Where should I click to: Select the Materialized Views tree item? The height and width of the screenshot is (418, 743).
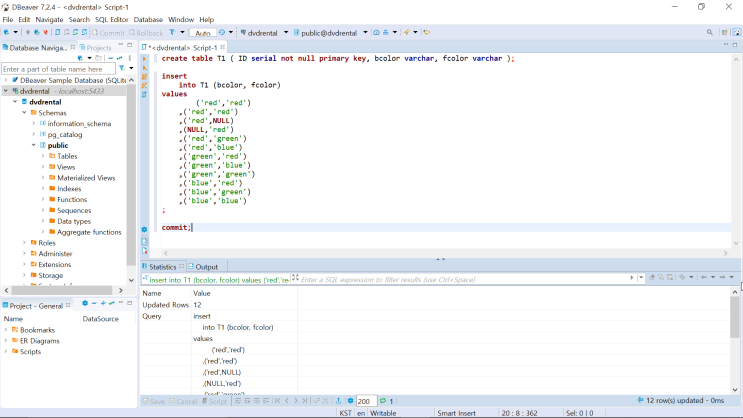pos(86,178)
